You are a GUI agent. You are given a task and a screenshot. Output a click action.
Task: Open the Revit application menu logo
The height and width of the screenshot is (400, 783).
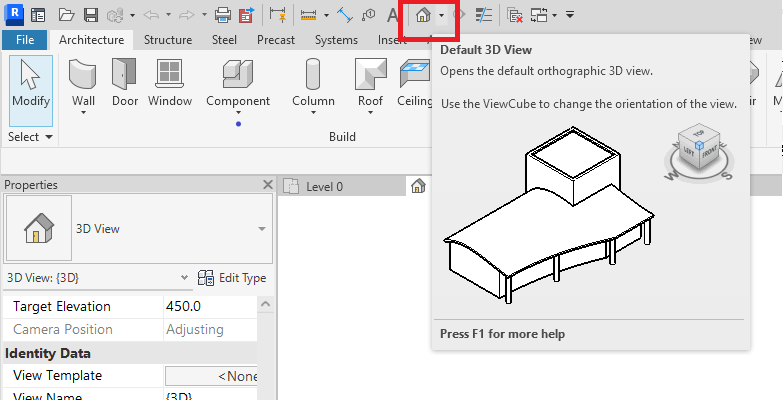coord(14,14)
